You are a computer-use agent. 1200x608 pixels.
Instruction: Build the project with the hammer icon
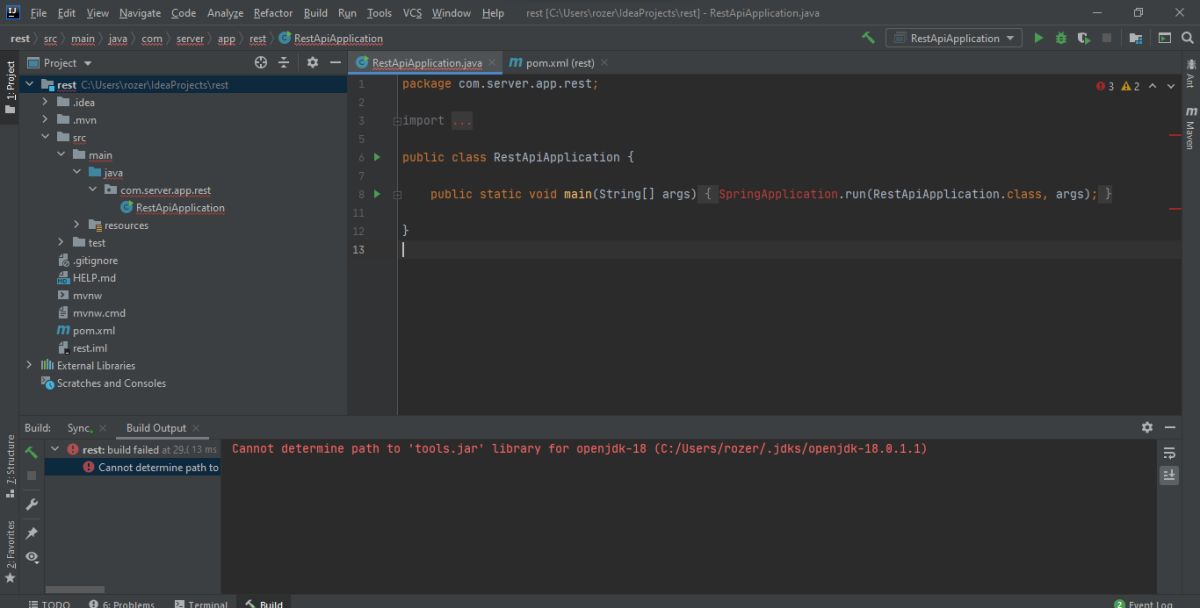pos(868,38)
